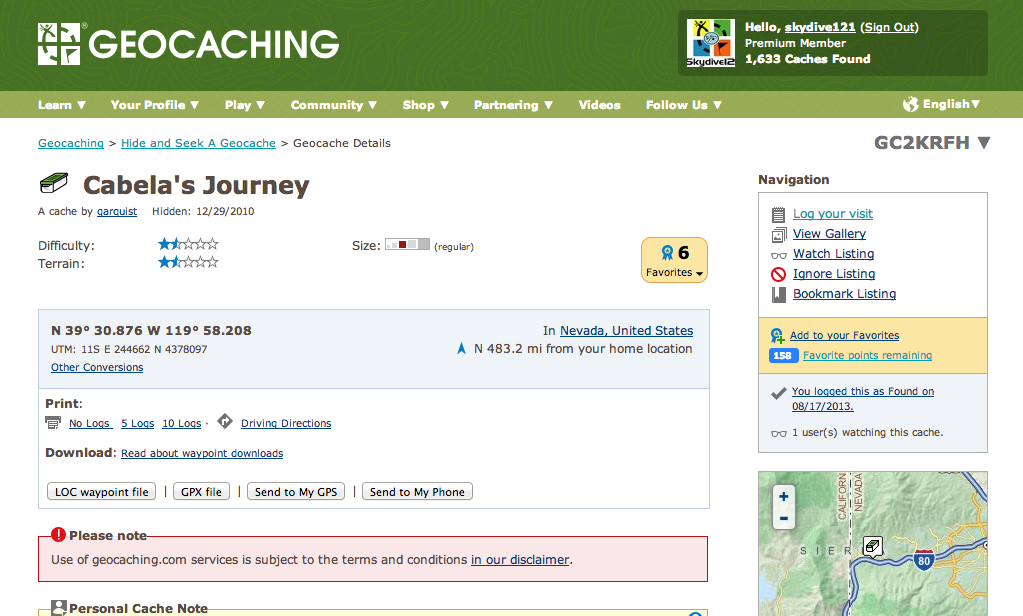The image size is (1023, 616).
Task: Open the Nevada, United States link
Action: (626, 331)
